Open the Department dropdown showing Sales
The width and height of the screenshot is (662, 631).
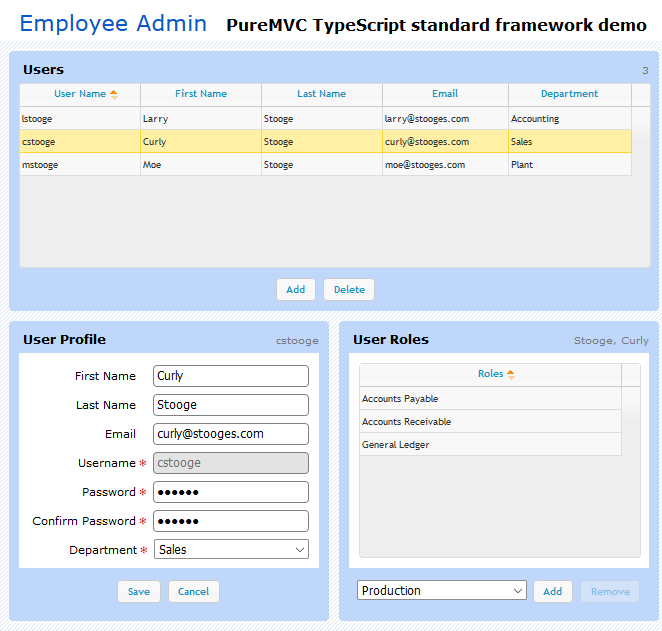[231, 550]
